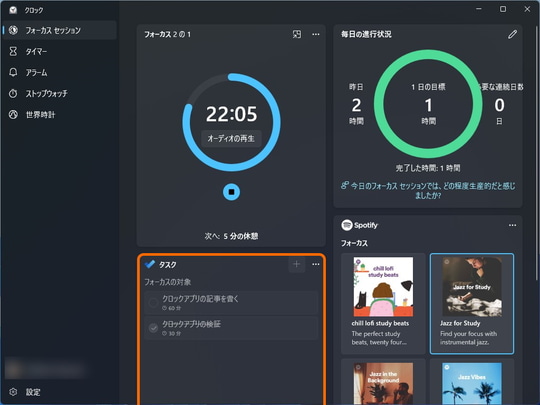Click the 毎日の進行状況 heading
The width and height of the screenshot is (540, 405).
(366, 34)
